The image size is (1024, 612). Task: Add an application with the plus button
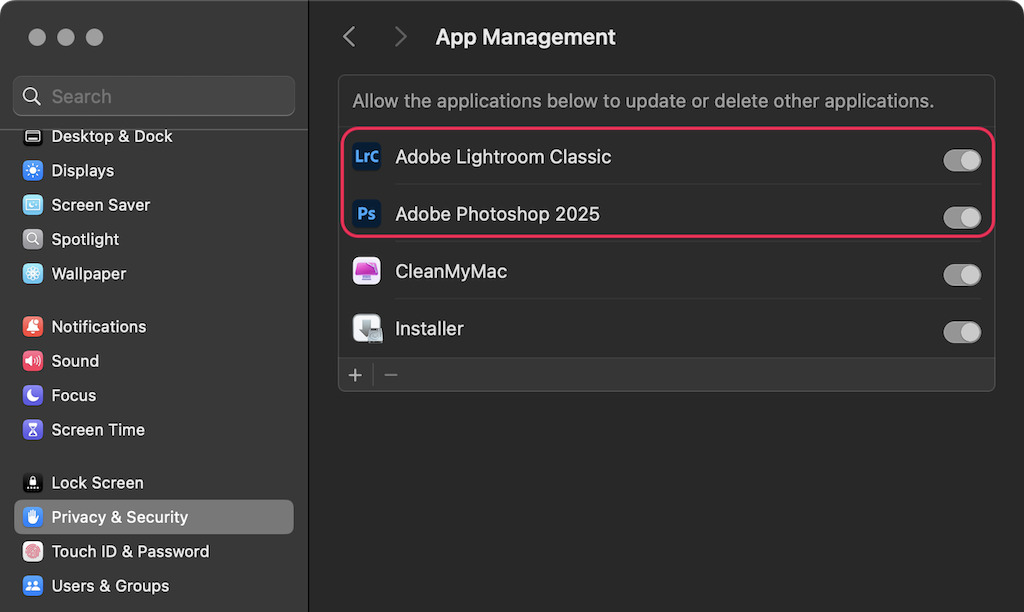tap(355, 375)
